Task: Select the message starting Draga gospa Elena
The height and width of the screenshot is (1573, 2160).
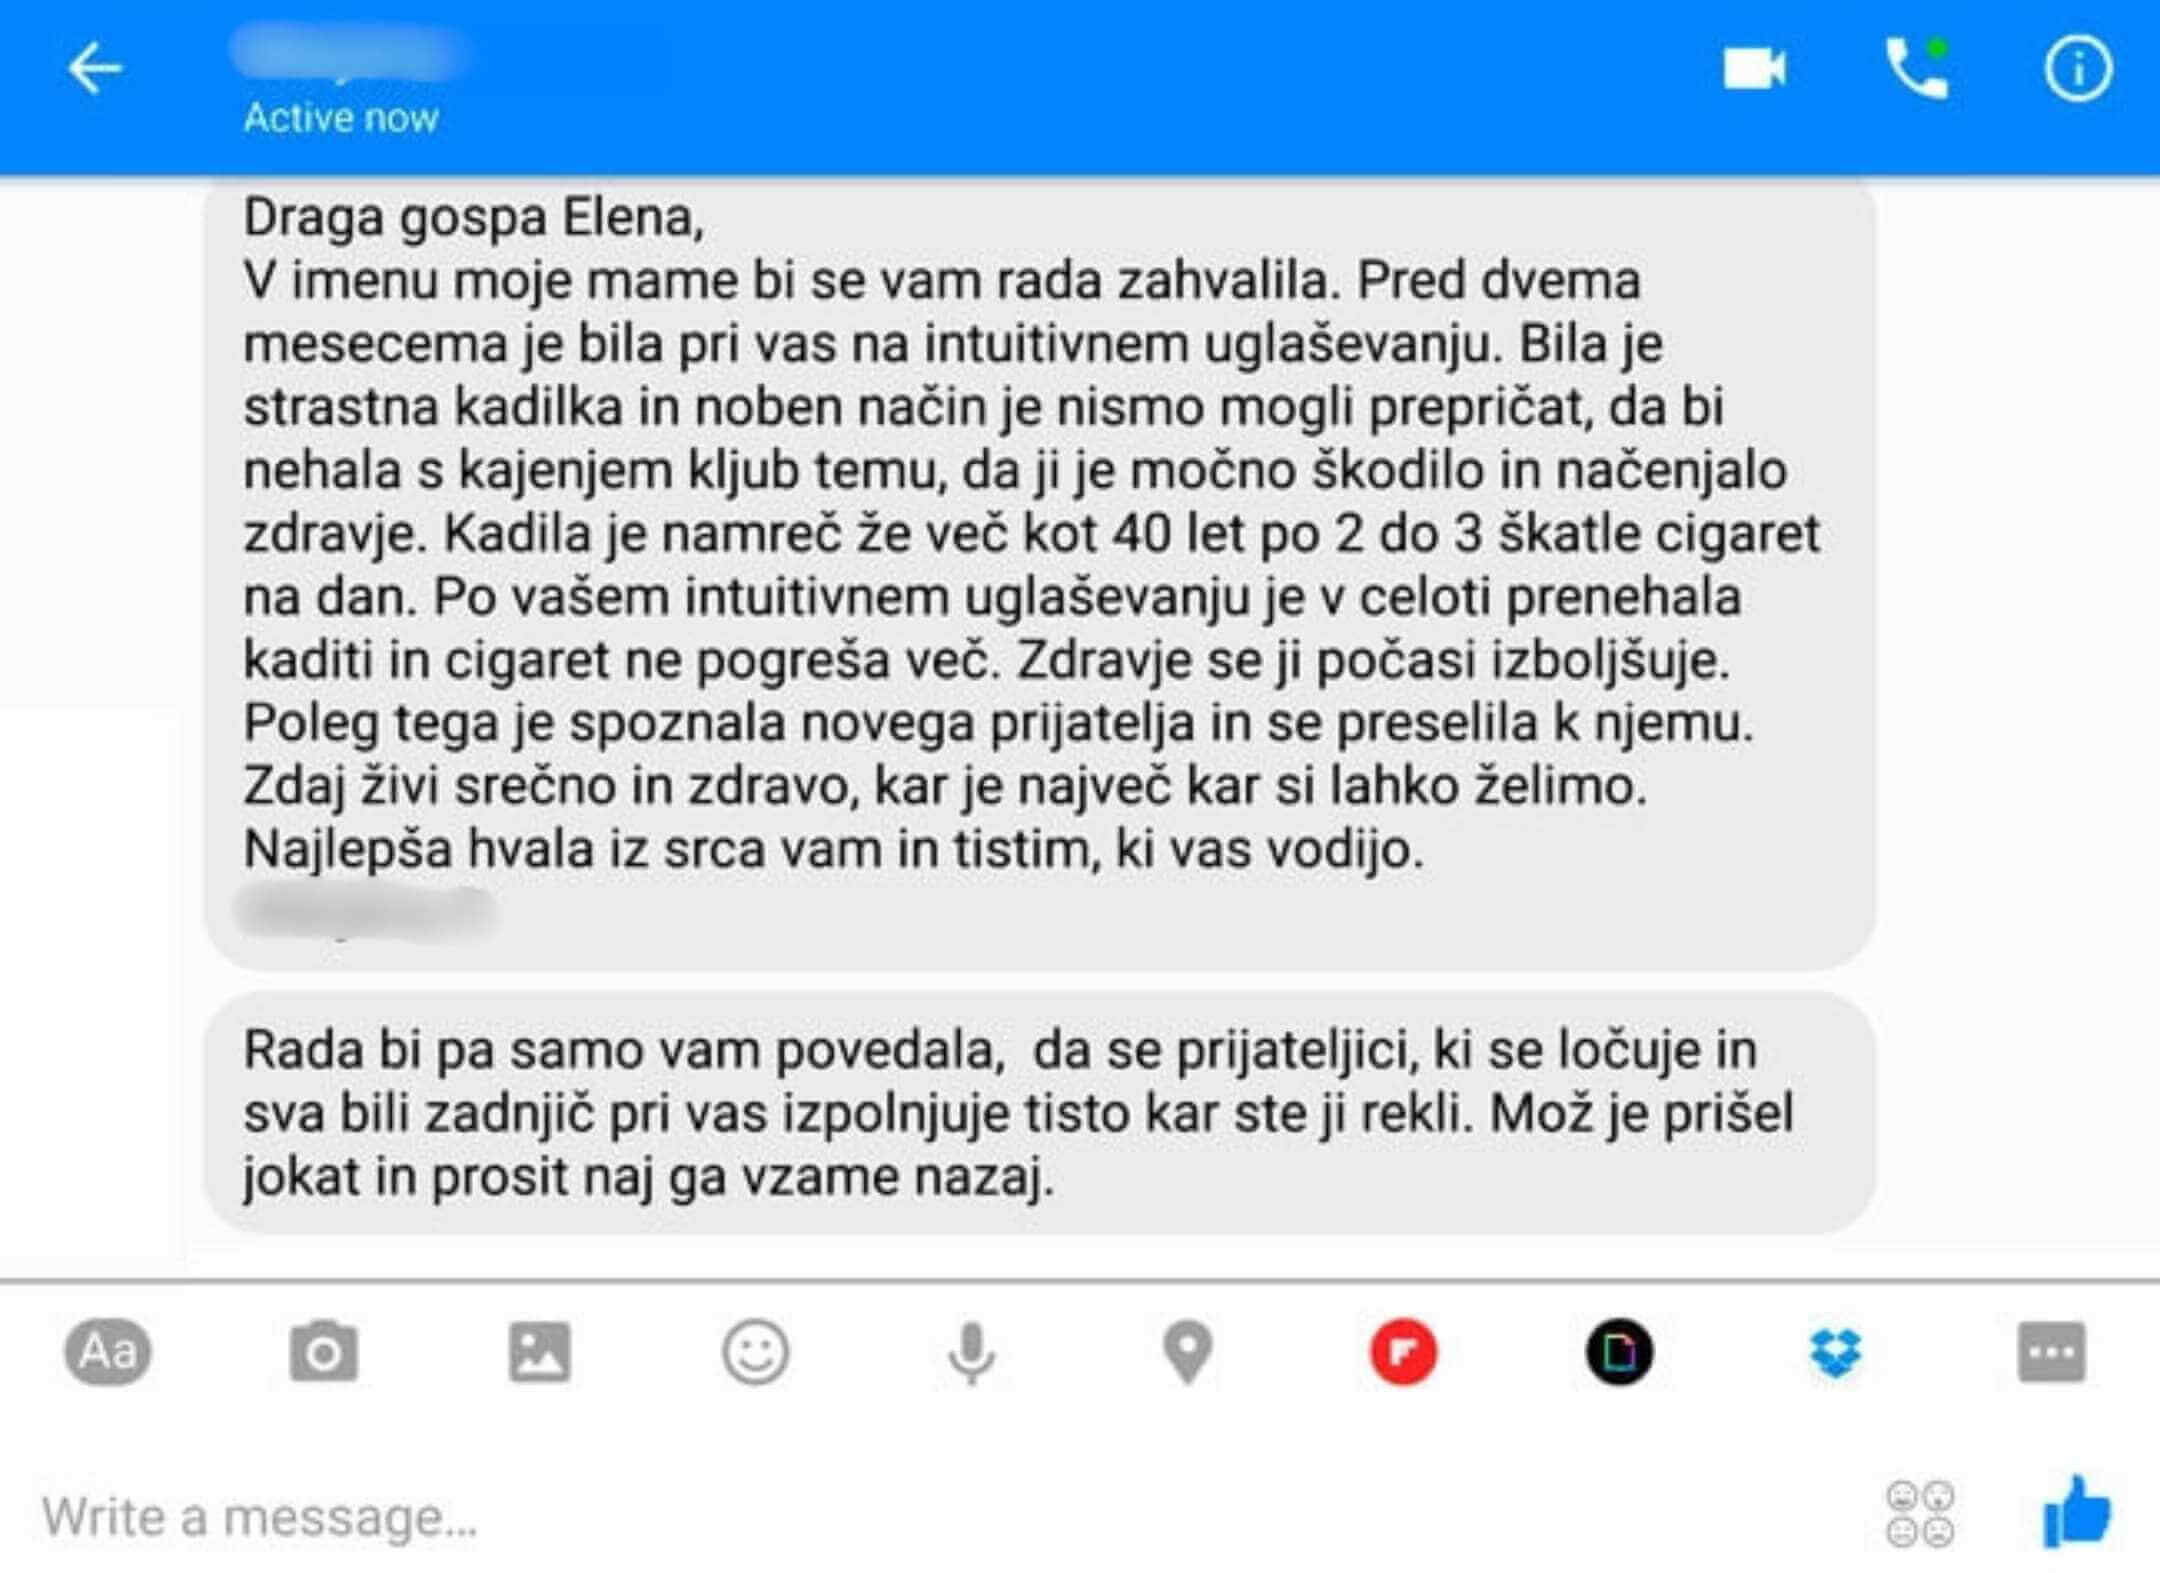Action: (x=1039, y=575)
